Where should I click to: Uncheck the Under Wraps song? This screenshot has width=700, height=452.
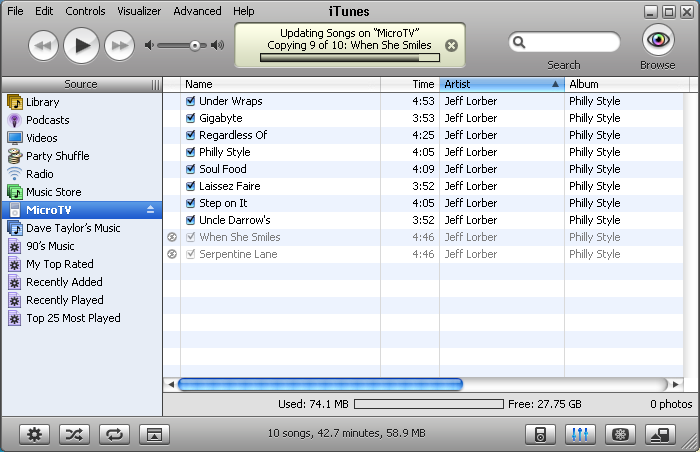191,101
